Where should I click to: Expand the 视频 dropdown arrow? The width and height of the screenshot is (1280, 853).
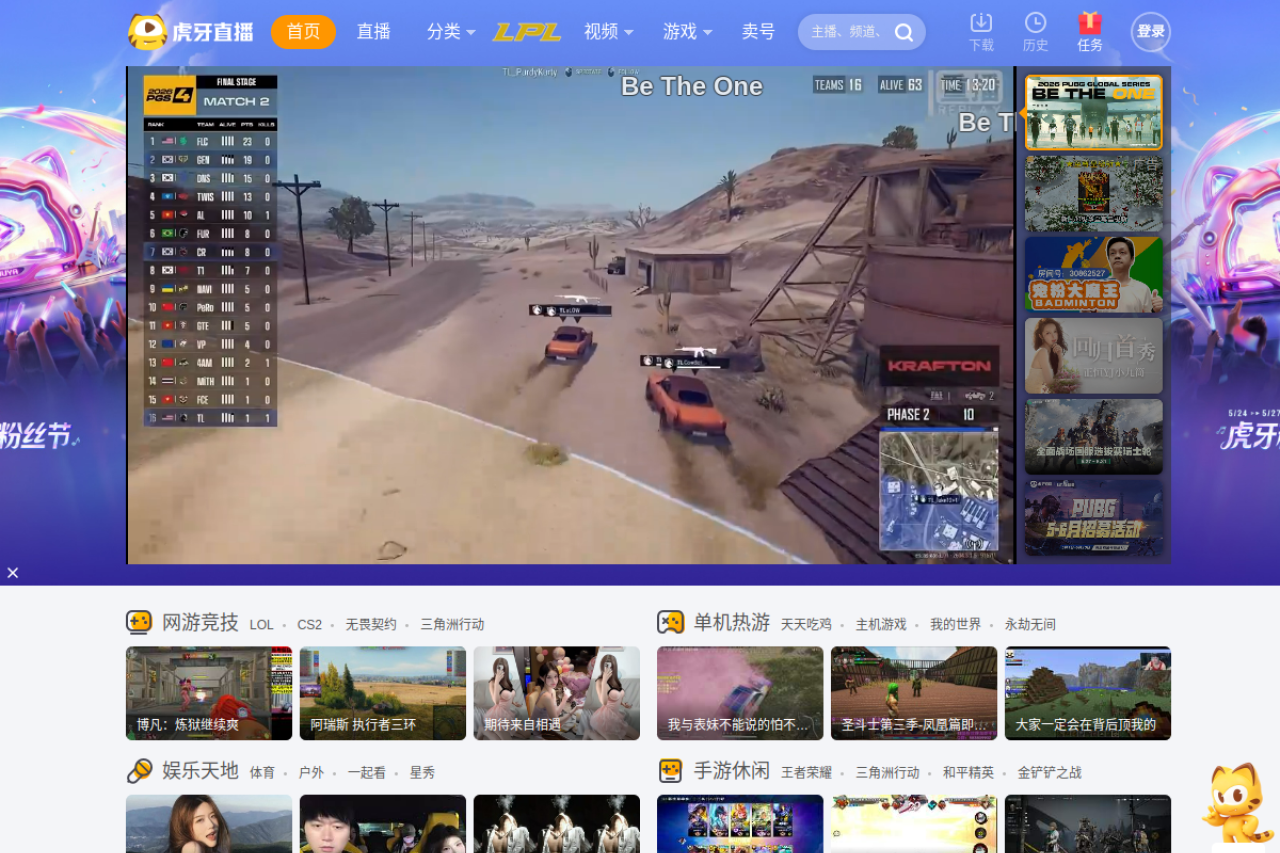[x=629, y=32]
